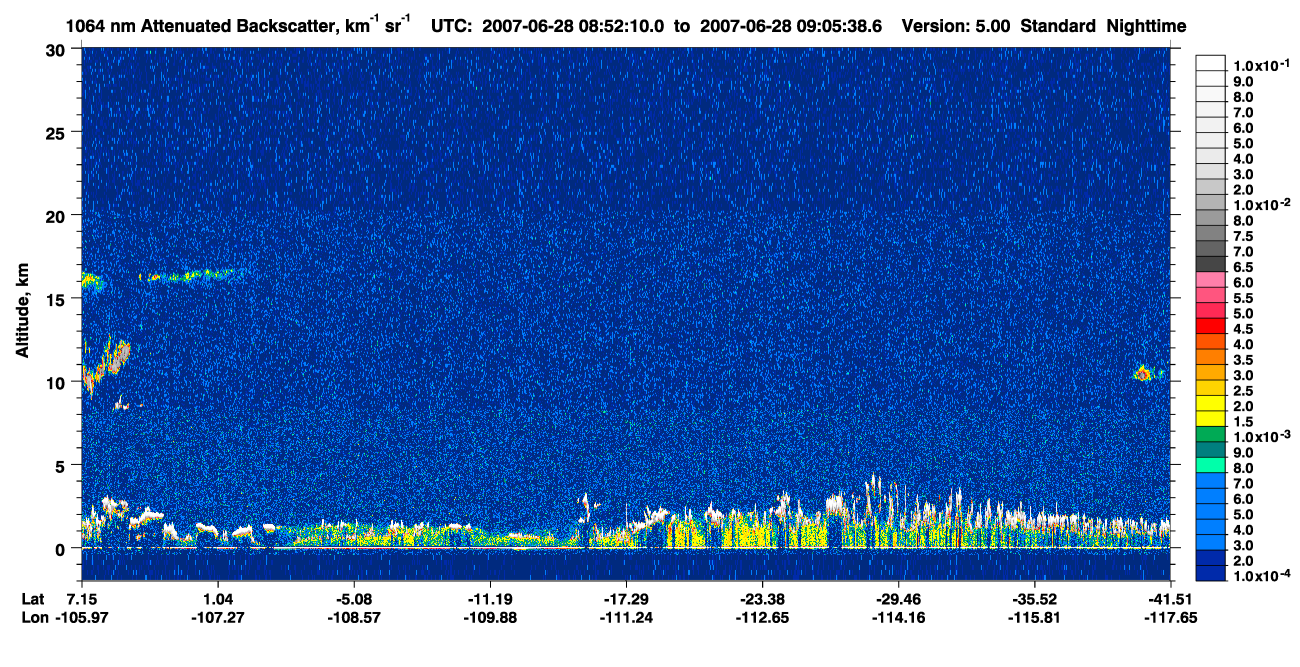This screenshot has height=667, width=1300.
Task: Click longitude value '-111.24'
Action: coord(626,618)
